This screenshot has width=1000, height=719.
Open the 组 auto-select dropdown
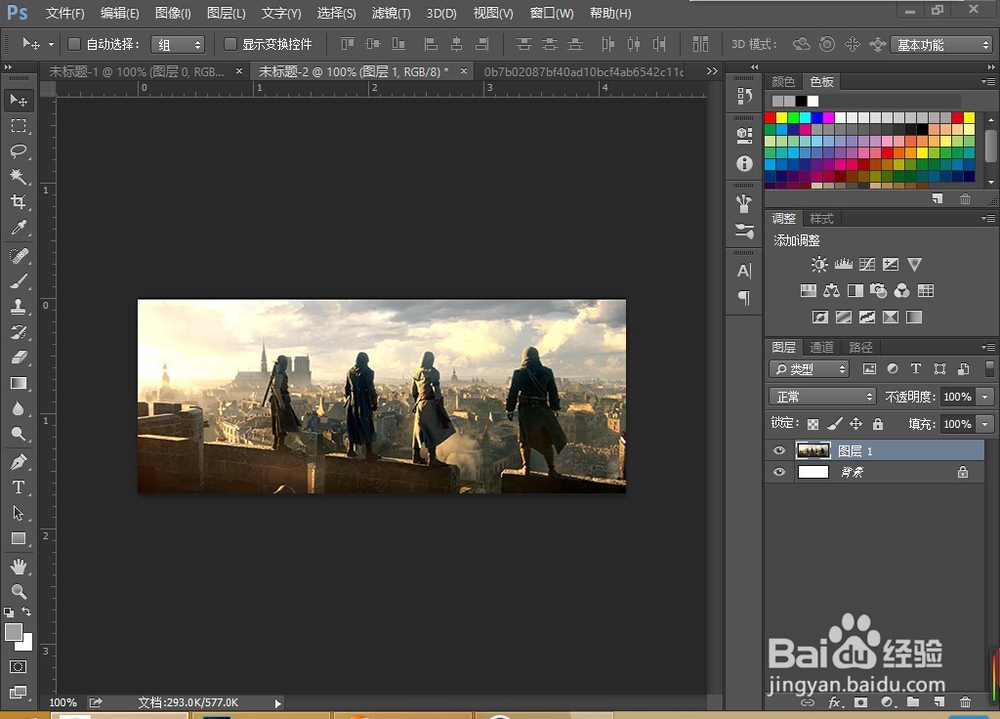coord(177,44)
